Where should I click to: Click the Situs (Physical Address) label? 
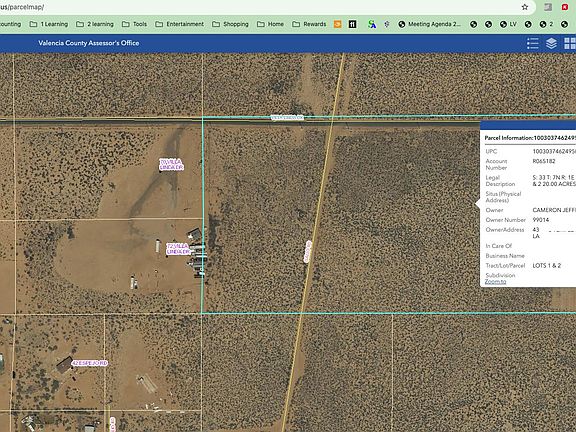503,197
